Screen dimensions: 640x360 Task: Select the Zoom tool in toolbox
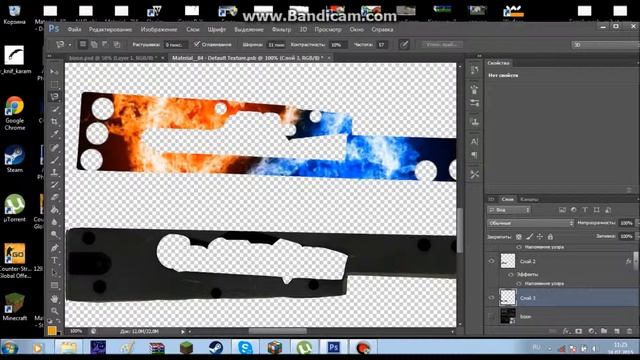(54, 311)
